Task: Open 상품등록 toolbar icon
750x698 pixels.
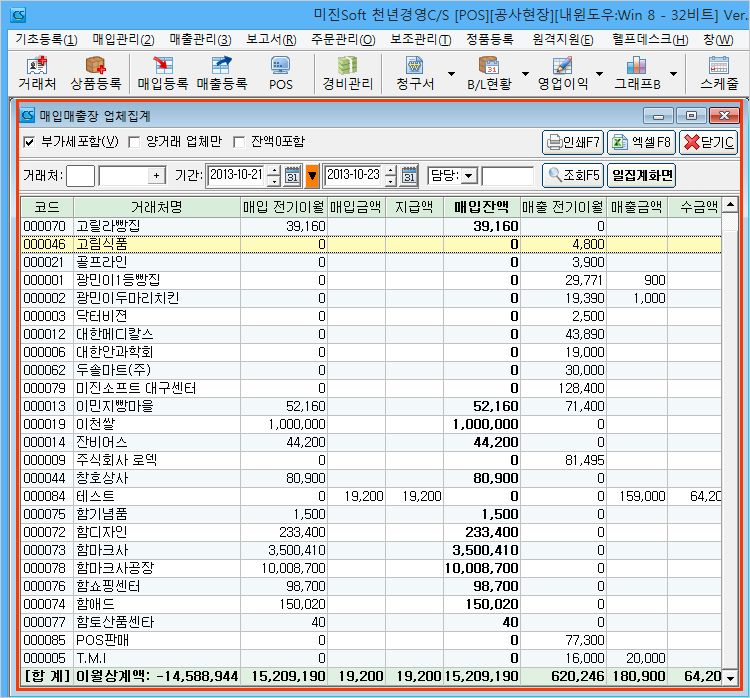Action: pos(96,73)
